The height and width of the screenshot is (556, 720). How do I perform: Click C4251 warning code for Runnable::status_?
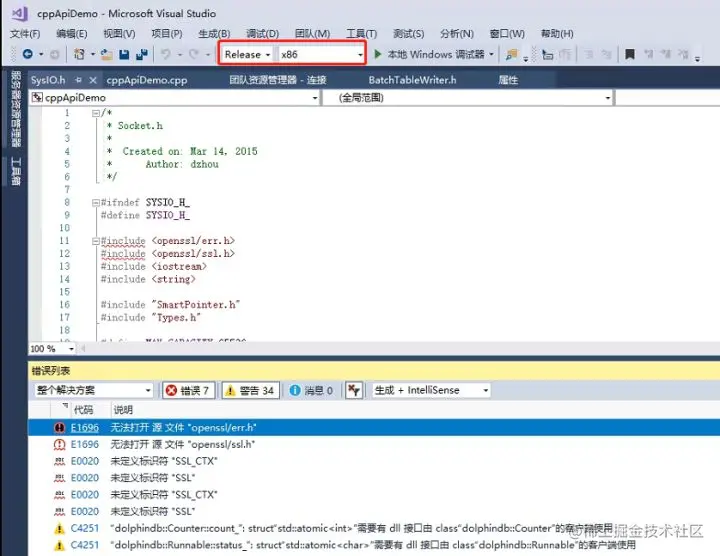pyautogui.click(x=84, y=545)
